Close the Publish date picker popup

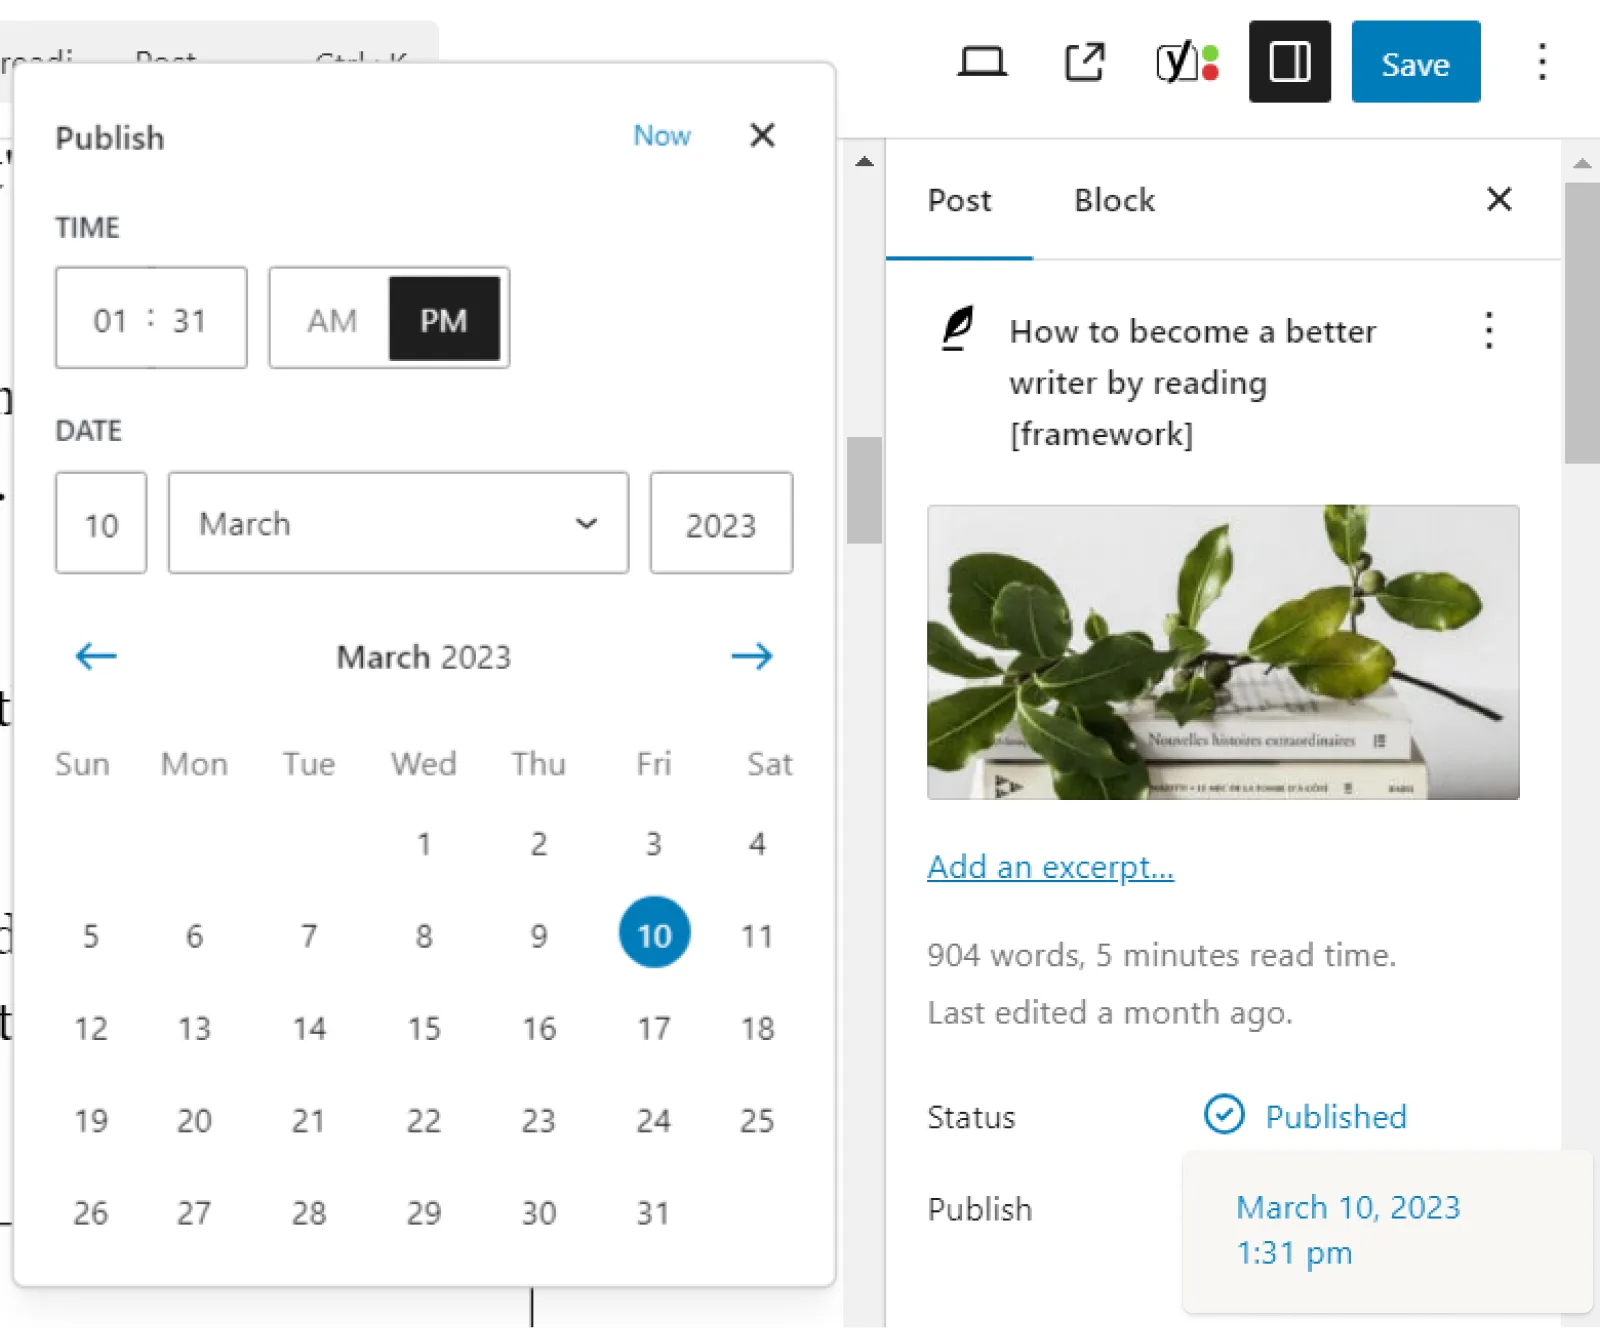(762, 135)
